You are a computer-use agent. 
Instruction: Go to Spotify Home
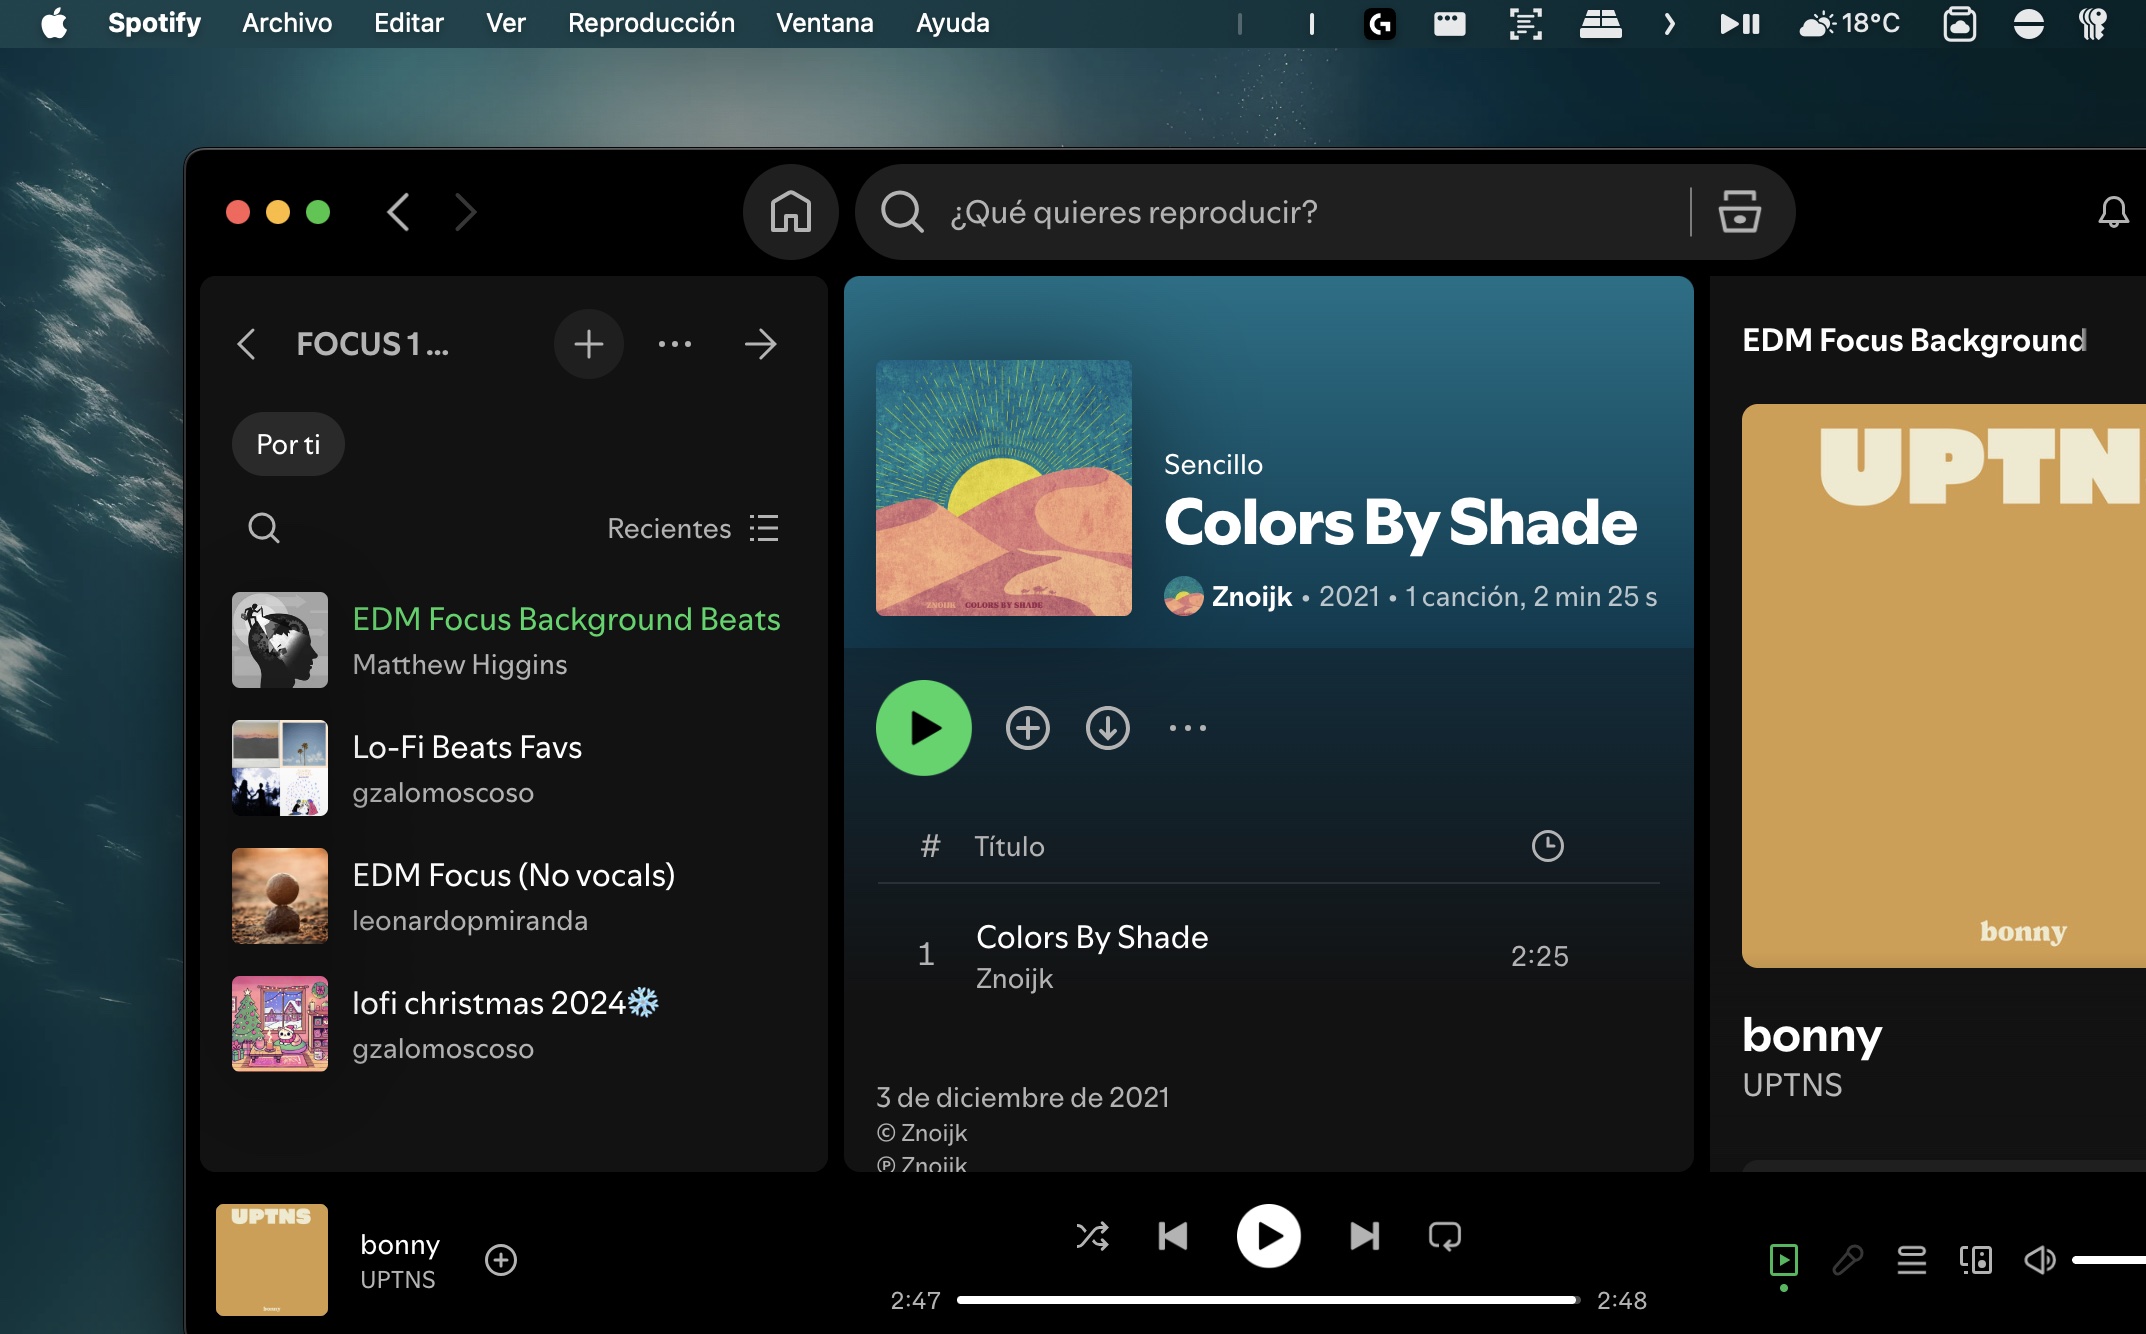(x=790, y=212)
